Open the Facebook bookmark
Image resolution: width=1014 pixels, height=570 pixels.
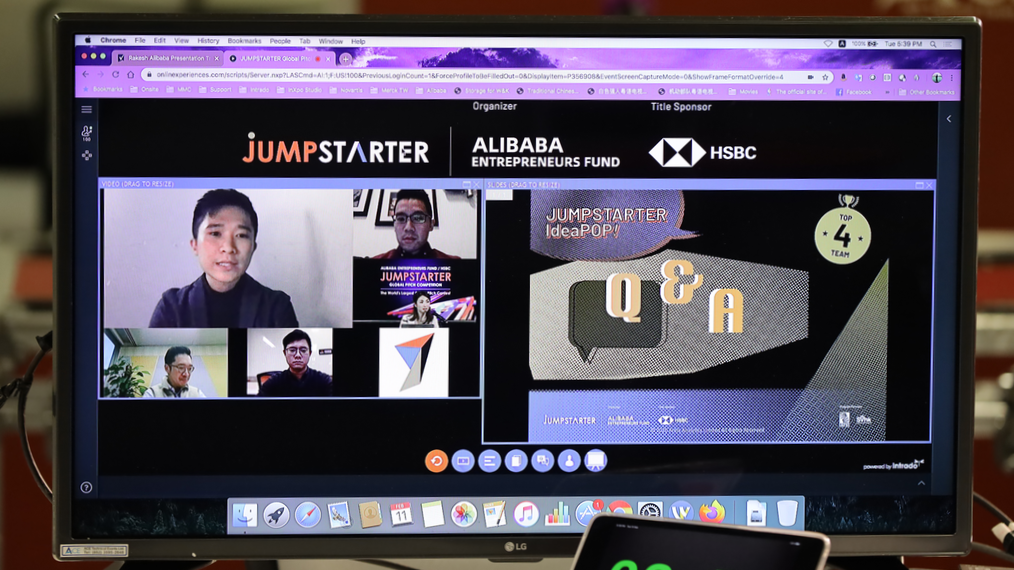tap(854, 92)
